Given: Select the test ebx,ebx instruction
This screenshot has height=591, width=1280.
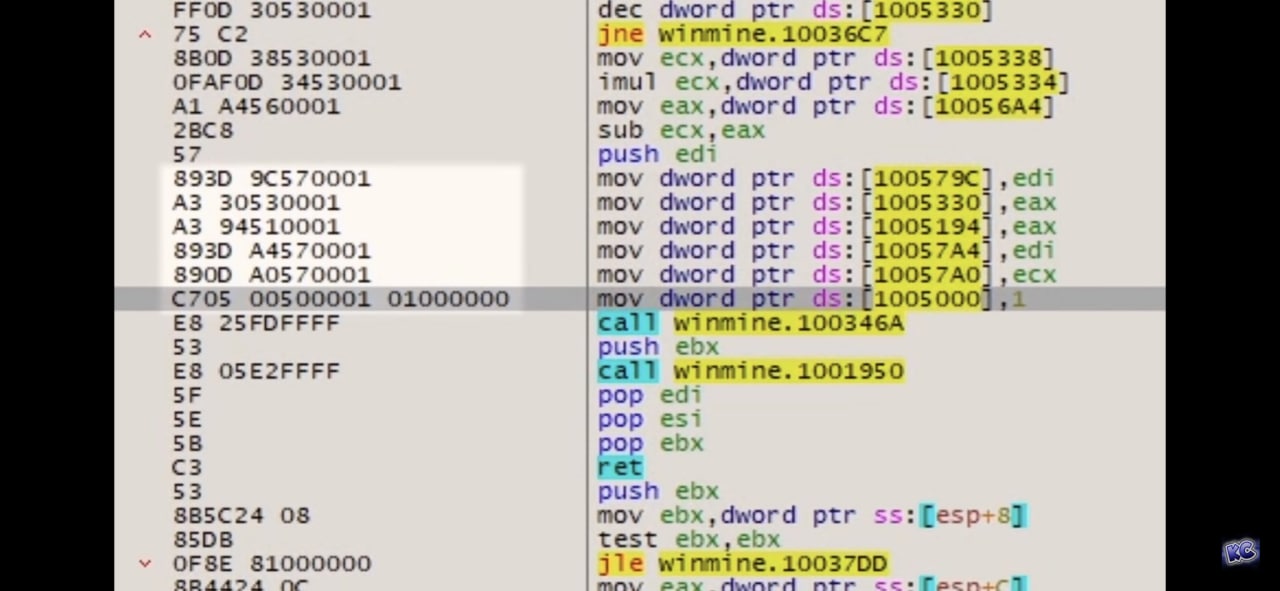Looking at the screenshot, I should coord(688,539).
